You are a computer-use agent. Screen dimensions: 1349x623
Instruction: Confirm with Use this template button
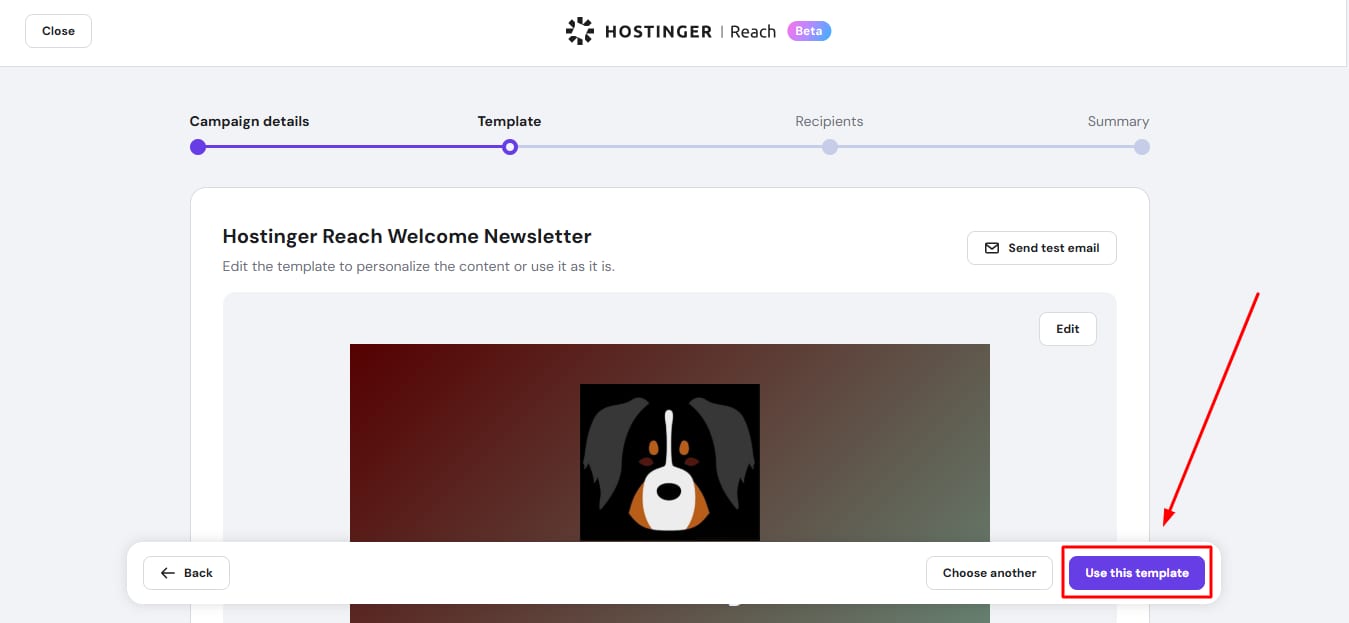[x=1136, y=573]
